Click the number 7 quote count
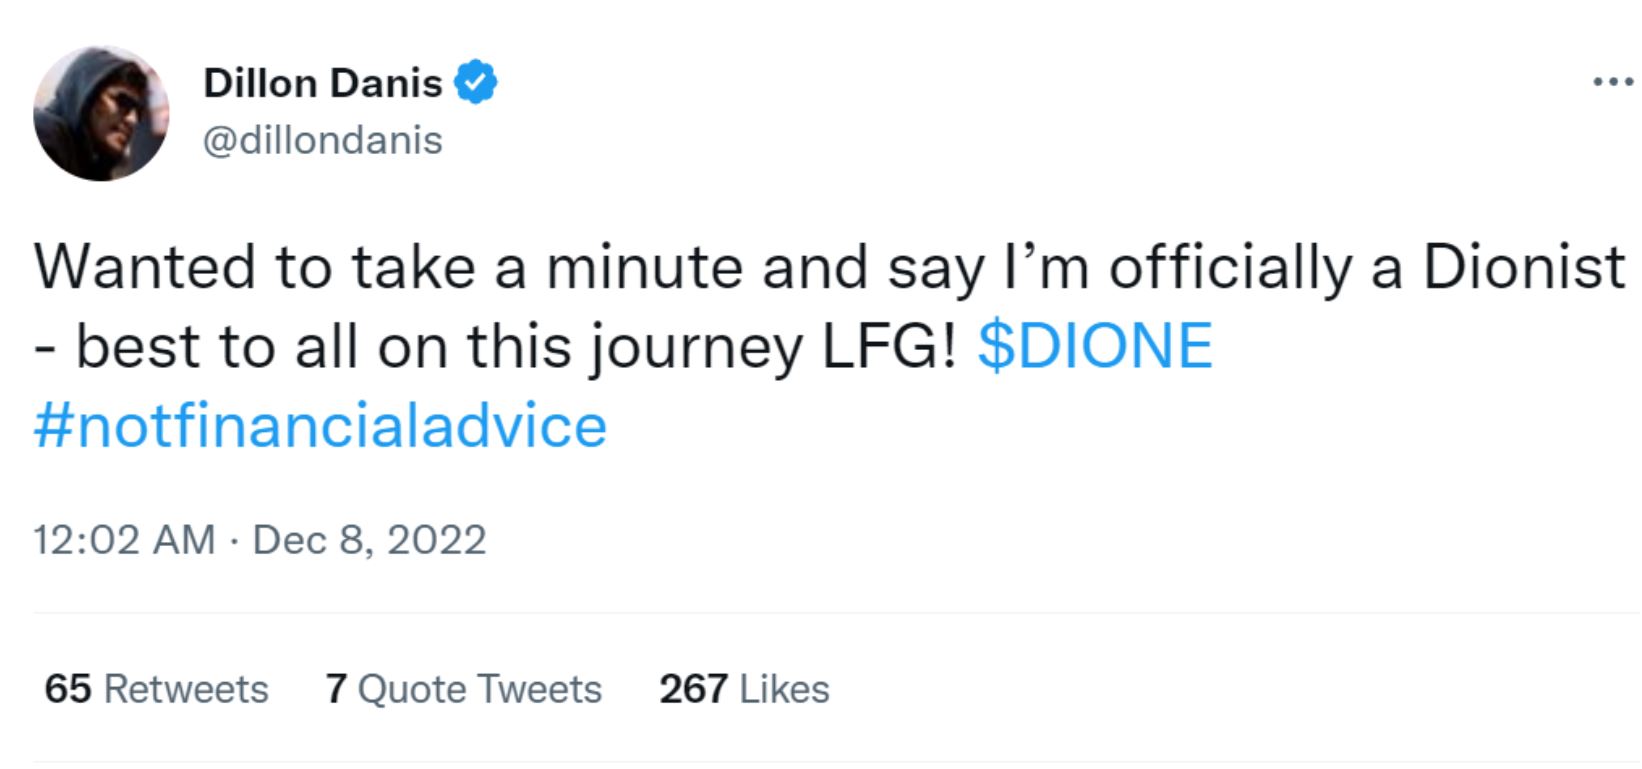The height and width of the screenshot is (769, 1642). click(x=336, y=689)
